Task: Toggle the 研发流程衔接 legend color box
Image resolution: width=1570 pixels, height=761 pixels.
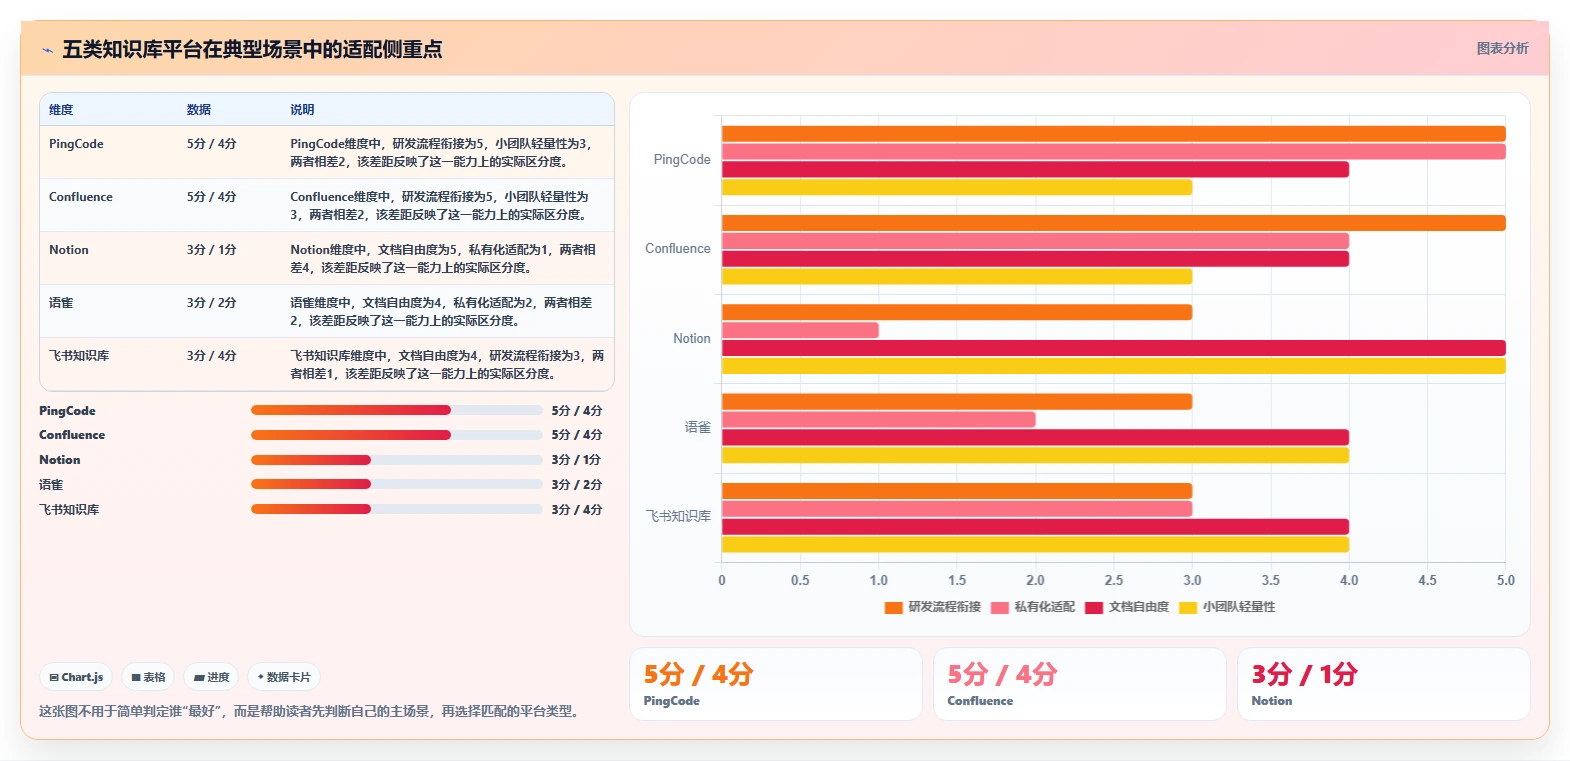Action: (894, 607)
